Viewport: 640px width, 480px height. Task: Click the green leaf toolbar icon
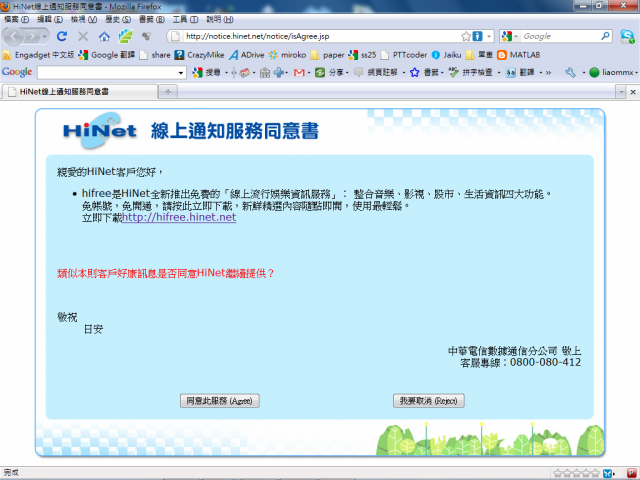coord(125,36)
